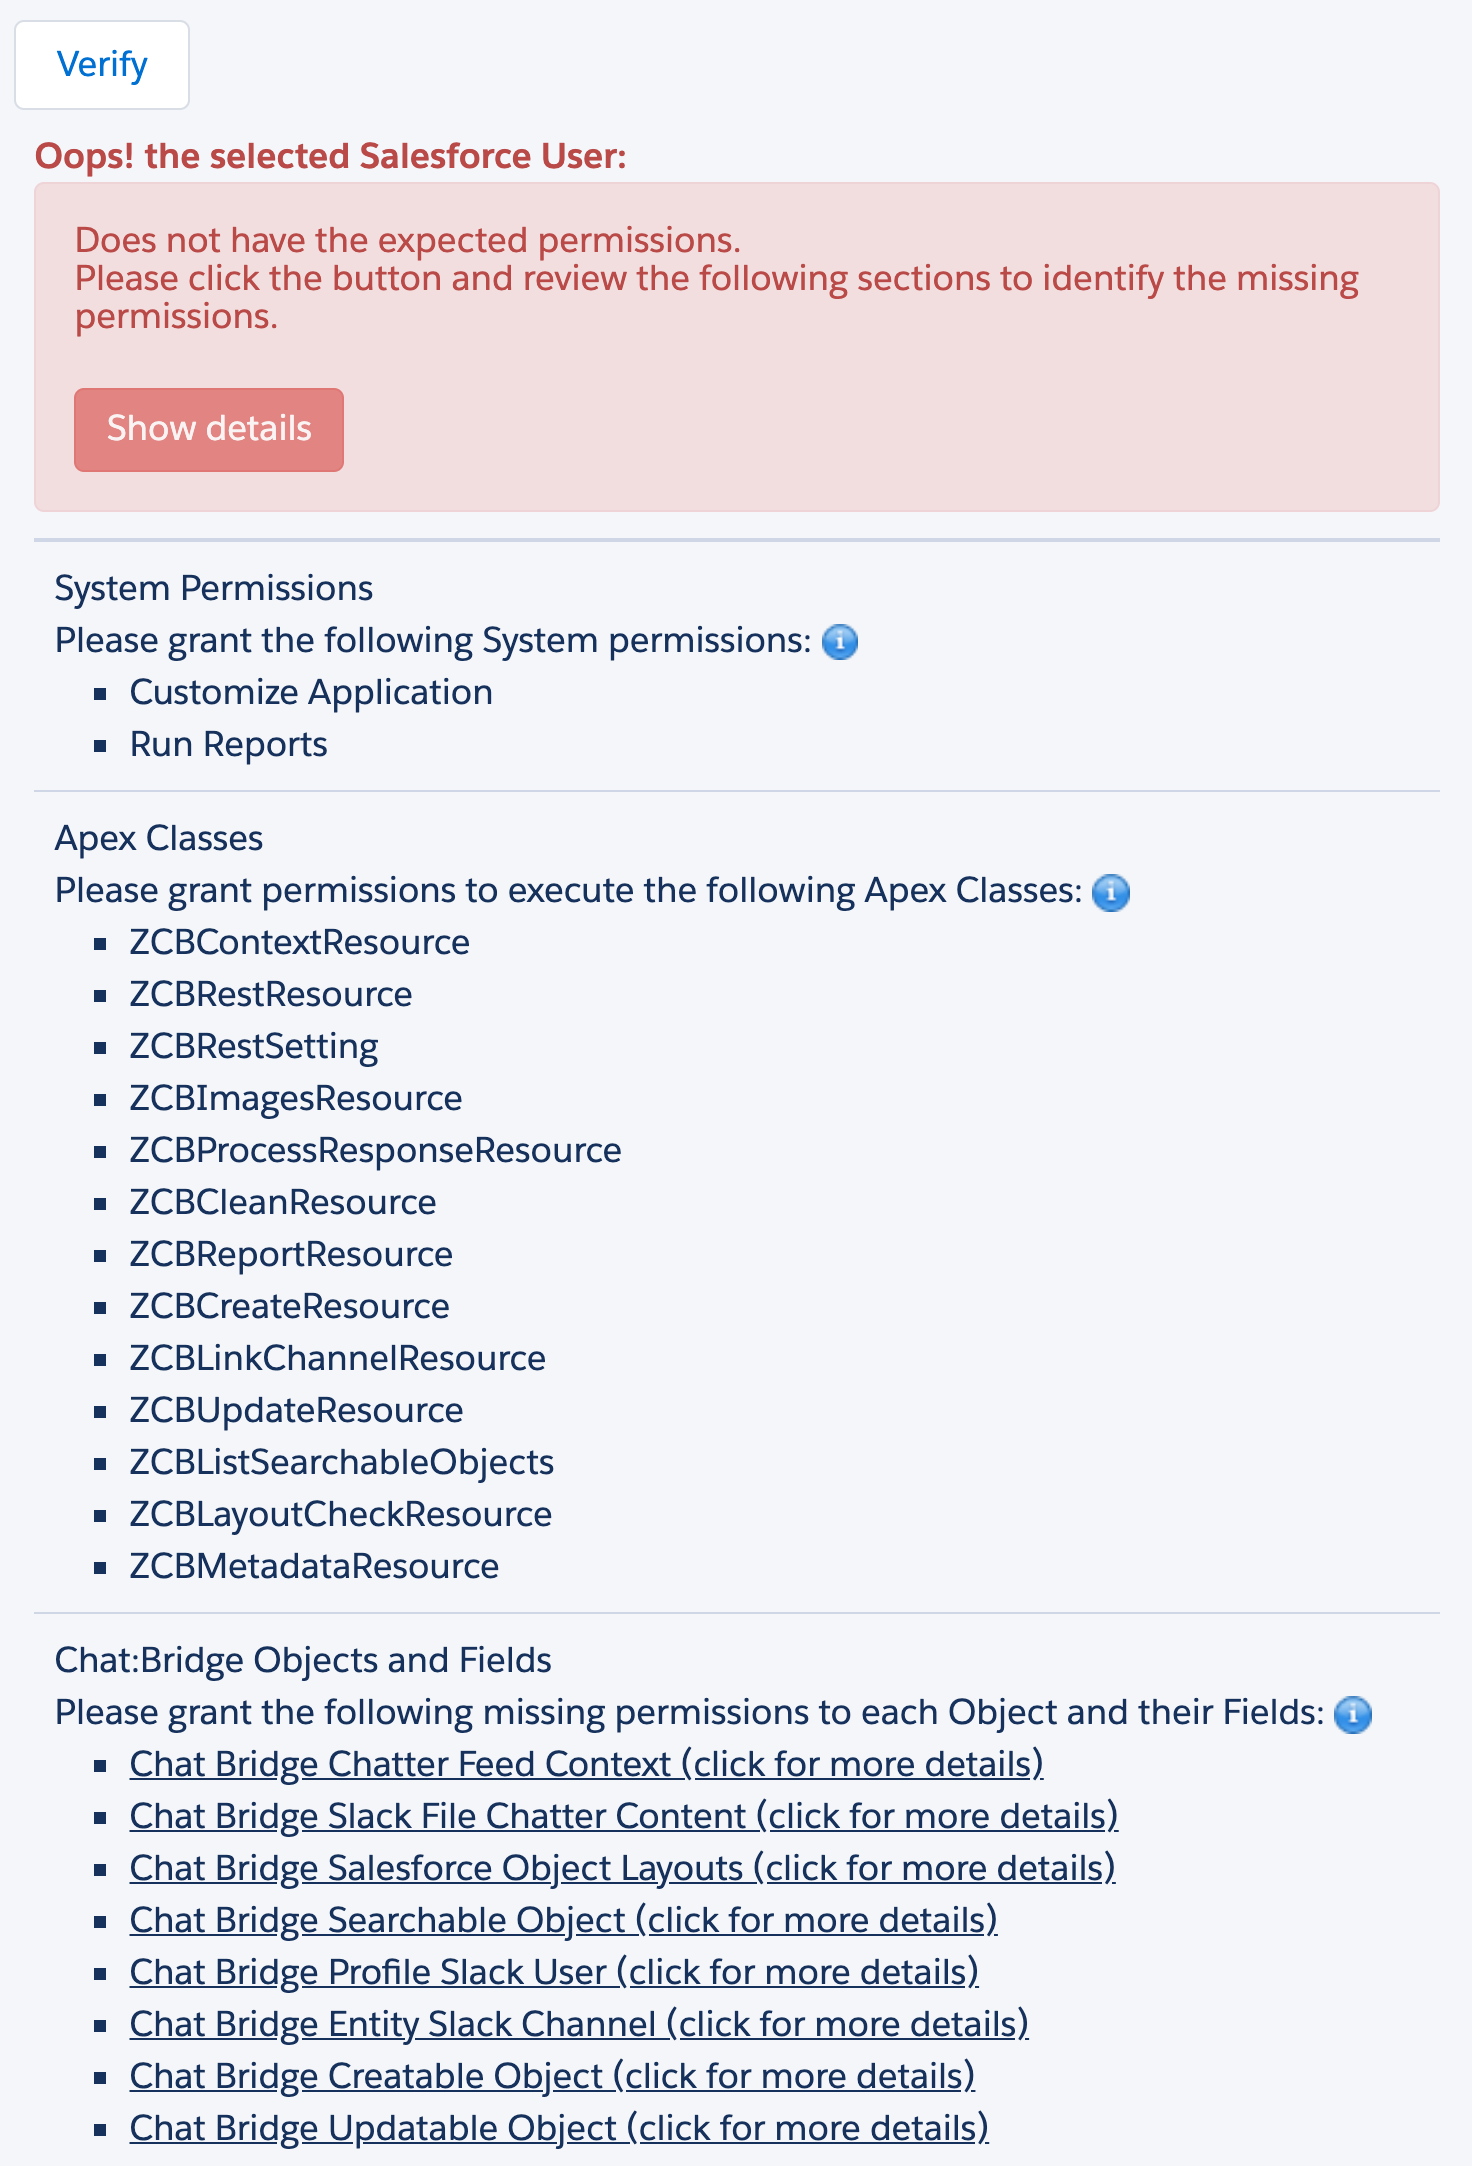This screenshot has height=2166, width=1472.
Task: Open Chat Bridge Creatable Object details link
Action: [x=552, y=2077]
